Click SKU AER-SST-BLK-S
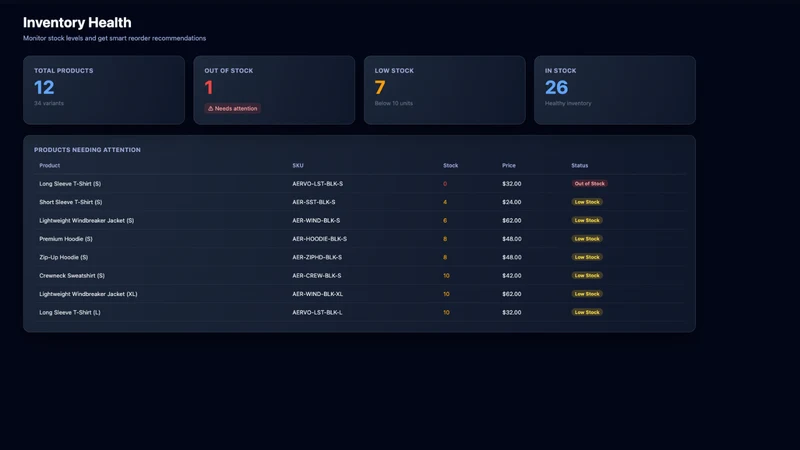The height and width of the screenshot is (450, 800). click(314, 202)
